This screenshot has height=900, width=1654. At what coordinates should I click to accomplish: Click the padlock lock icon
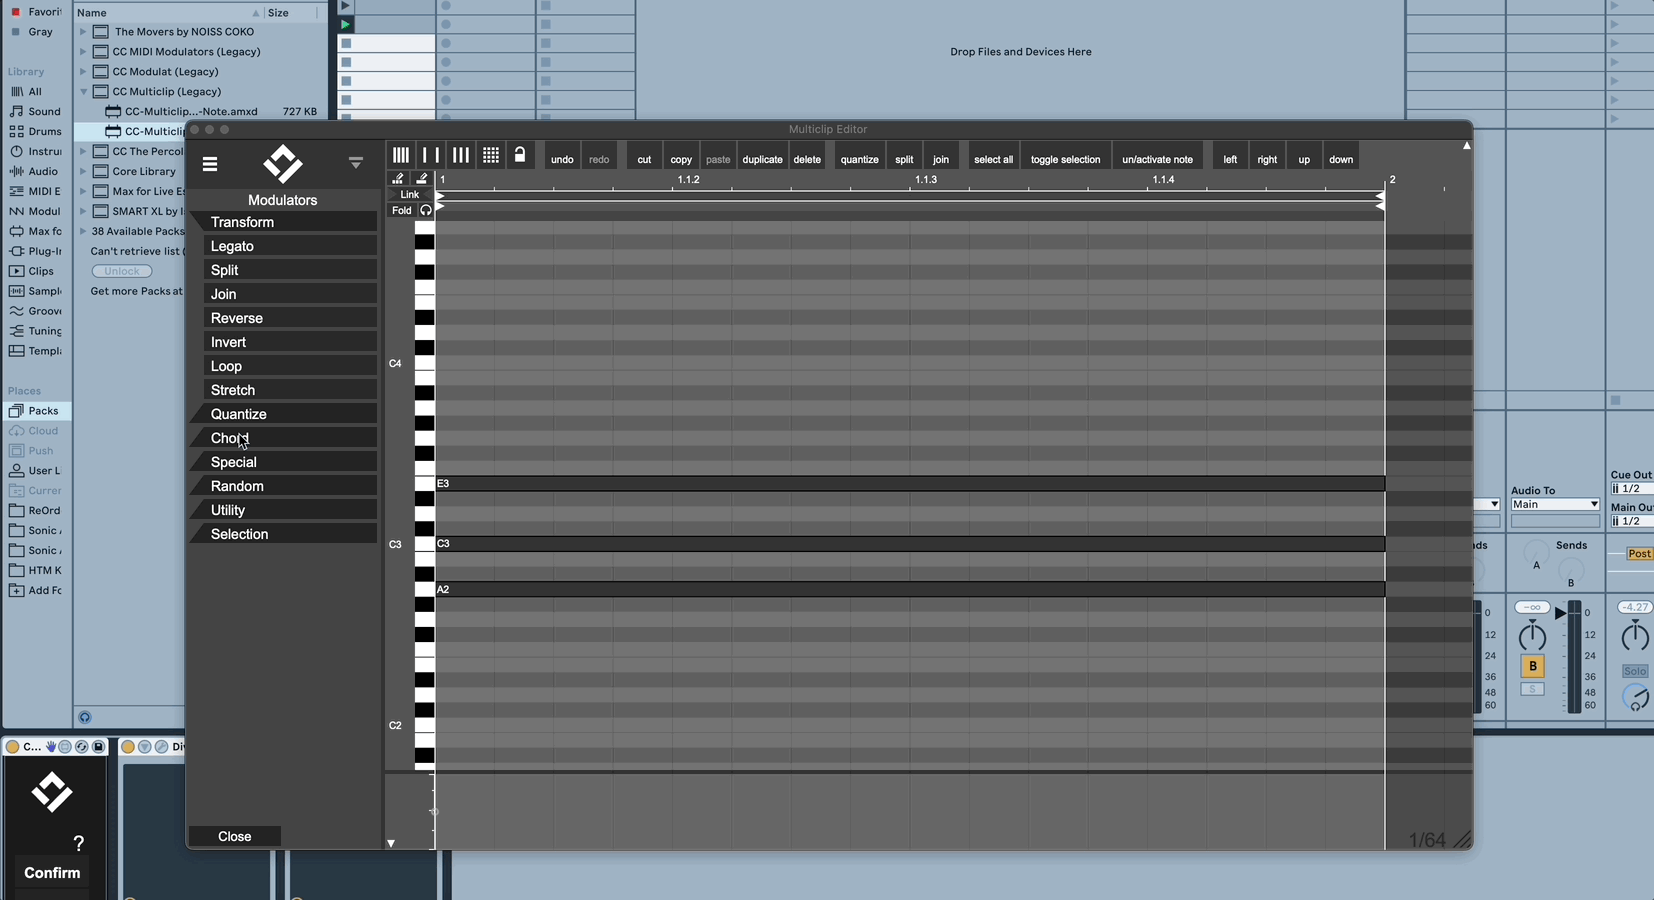pyautogui.click(x=520, y=155)
